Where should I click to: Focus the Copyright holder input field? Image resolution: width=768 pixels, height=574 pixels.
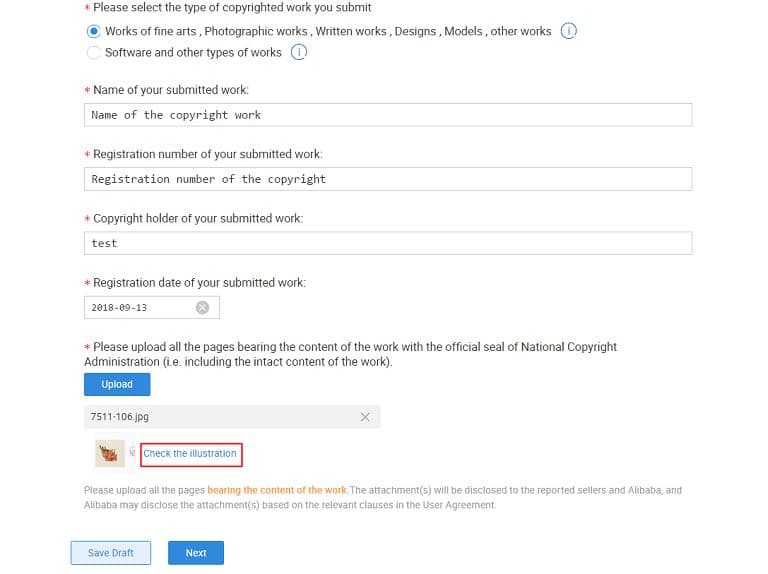388,243
